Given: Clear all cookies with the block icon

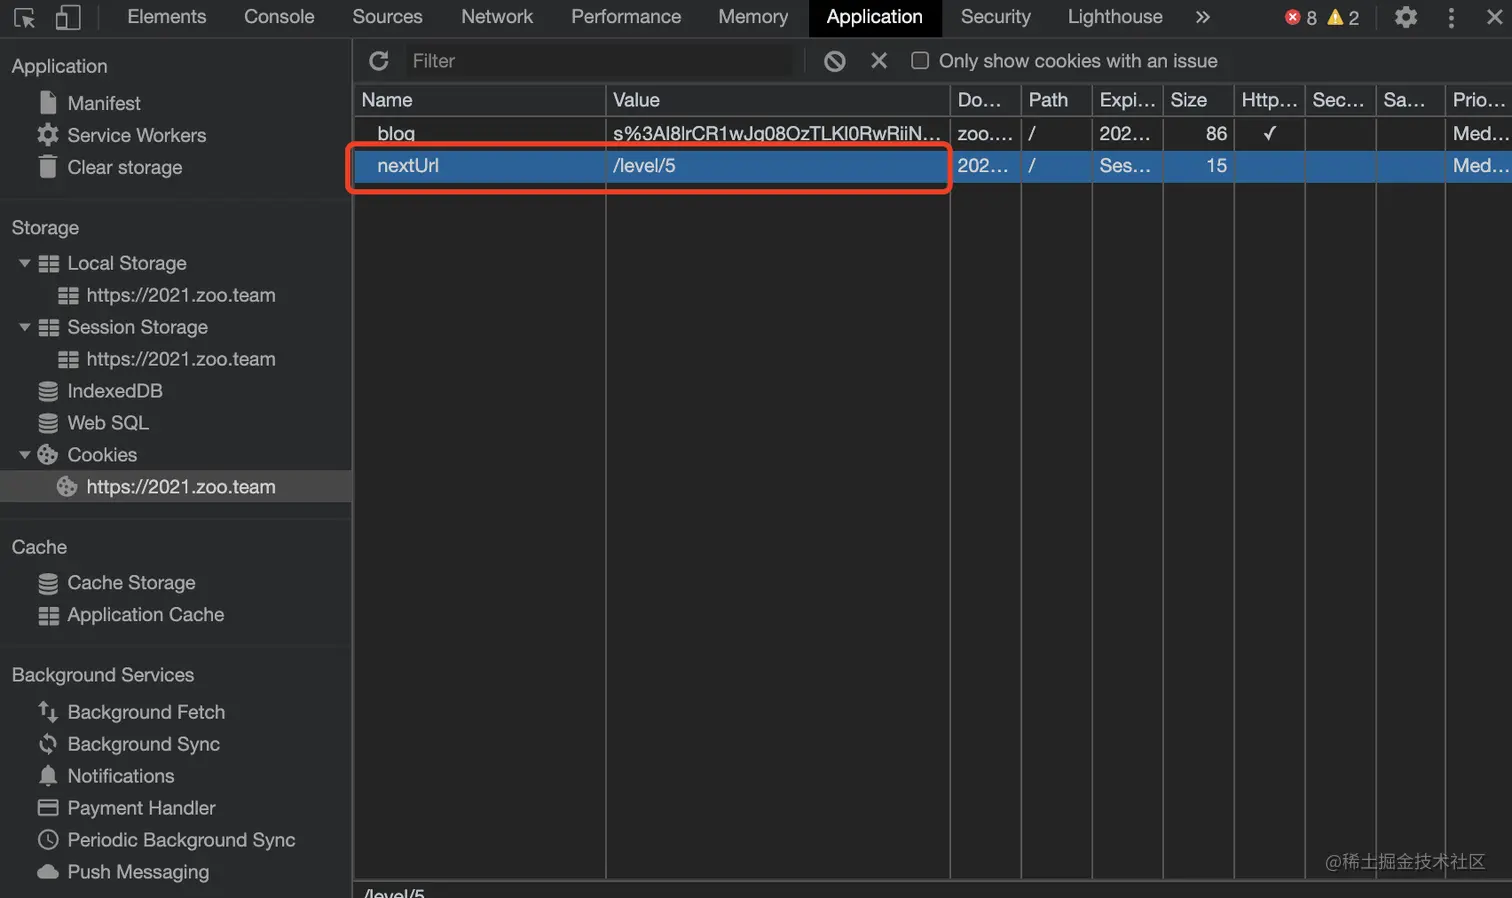Looking at the screenshot, I should (835, 61).
